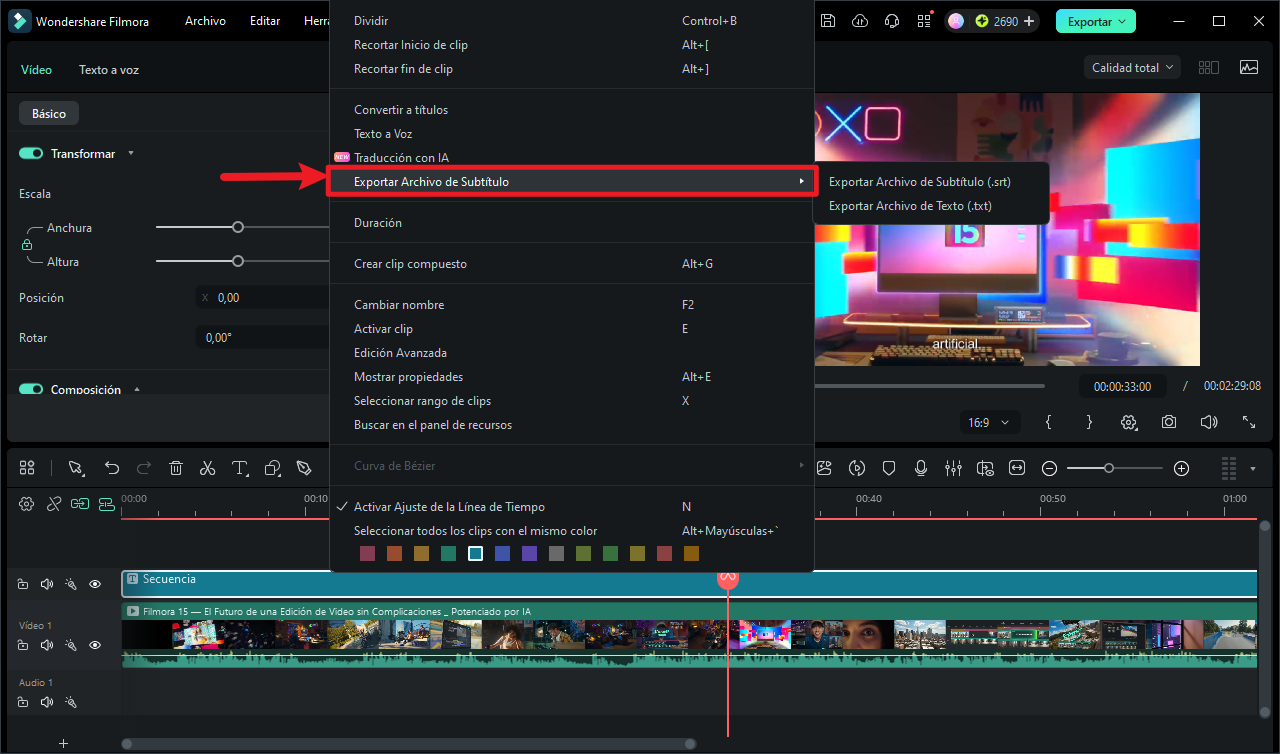Enter fullscreen preview mode
The image size is (1280, 754).
coord(1249,422)
